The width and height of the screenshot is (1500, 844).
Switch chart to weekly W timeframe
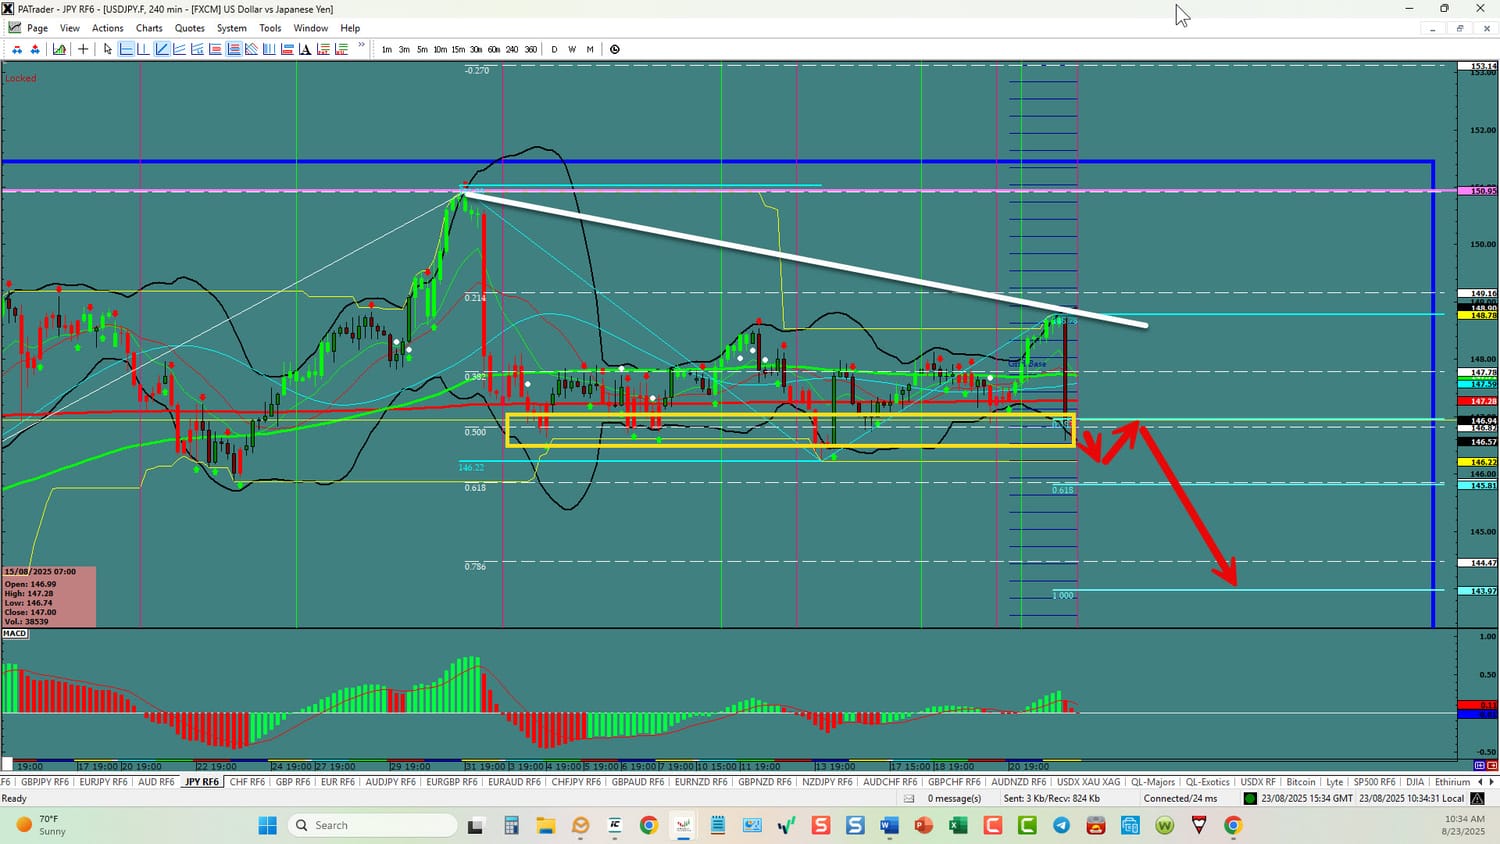coord(572,49)
